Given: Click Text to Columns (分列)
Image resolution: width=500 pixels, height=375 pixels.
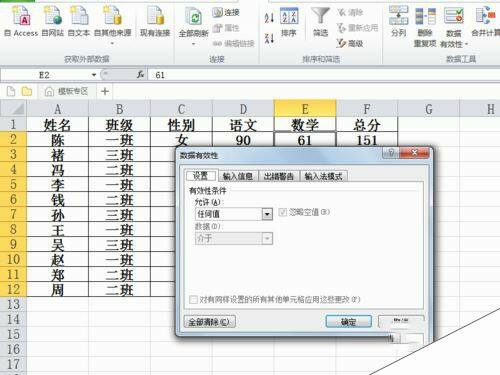Looking at the screenshot, I should pos(398,22).
